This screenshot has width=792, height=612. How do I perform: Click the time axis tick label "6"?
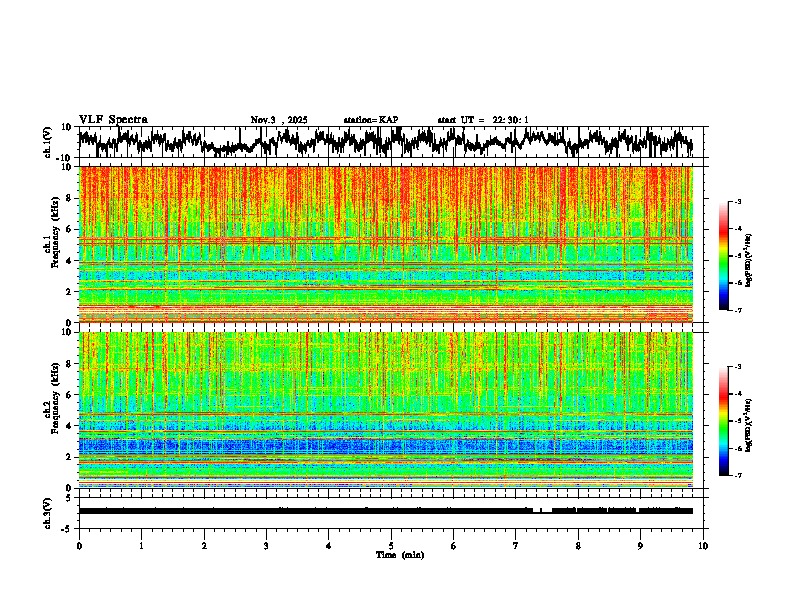click(454, 546)
